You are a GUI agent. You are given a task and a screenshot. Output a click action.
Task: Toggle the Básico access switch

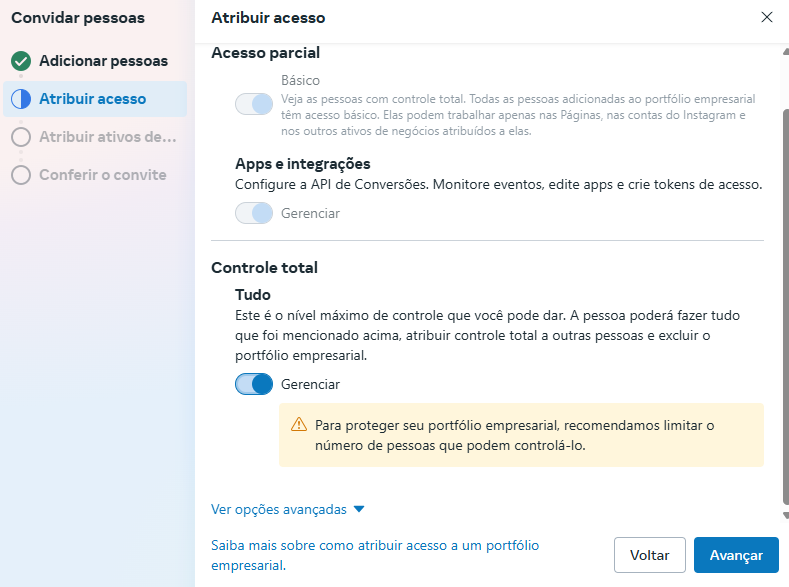(x=254, y=104)
